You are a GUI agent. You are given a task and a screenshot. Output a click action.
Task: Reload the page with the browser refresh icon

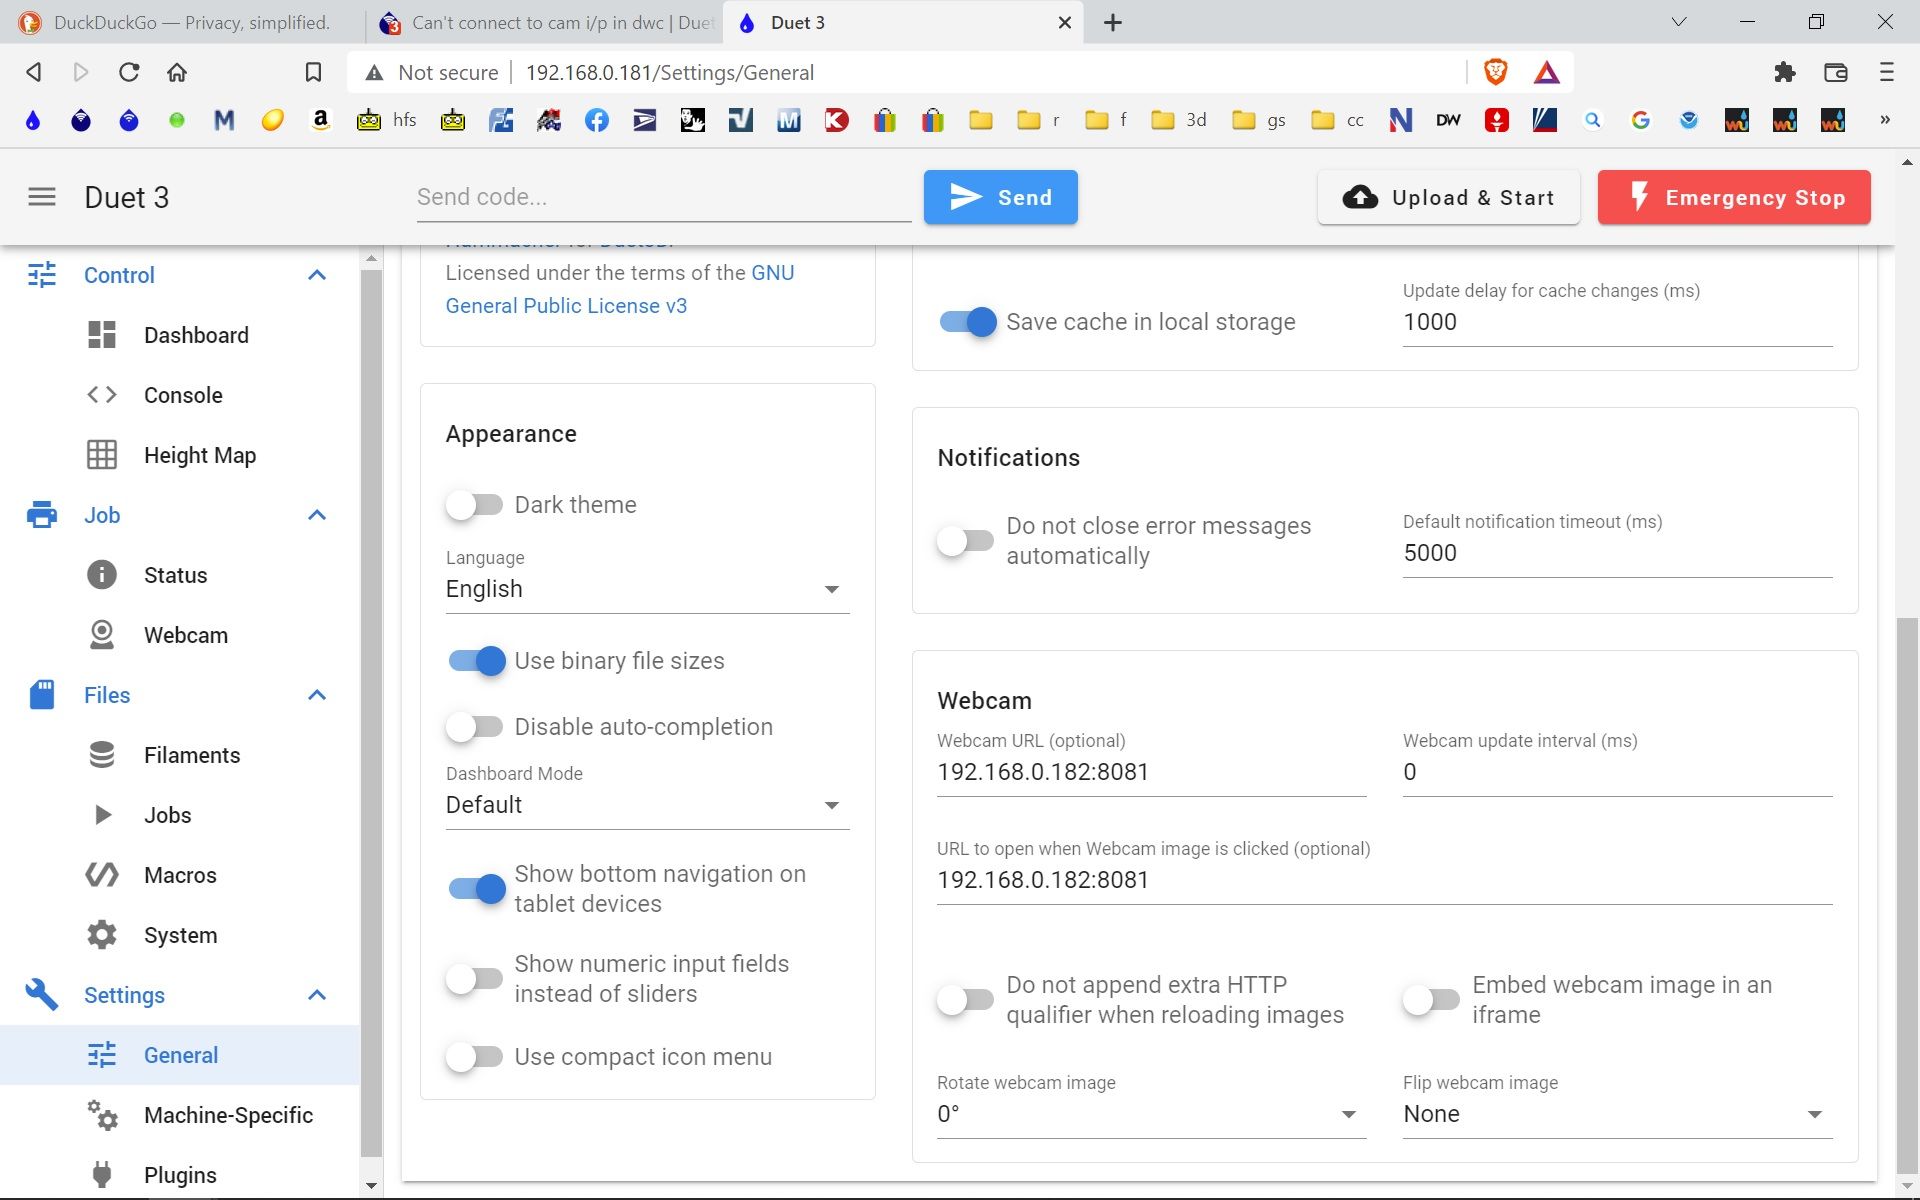[129, 72]
